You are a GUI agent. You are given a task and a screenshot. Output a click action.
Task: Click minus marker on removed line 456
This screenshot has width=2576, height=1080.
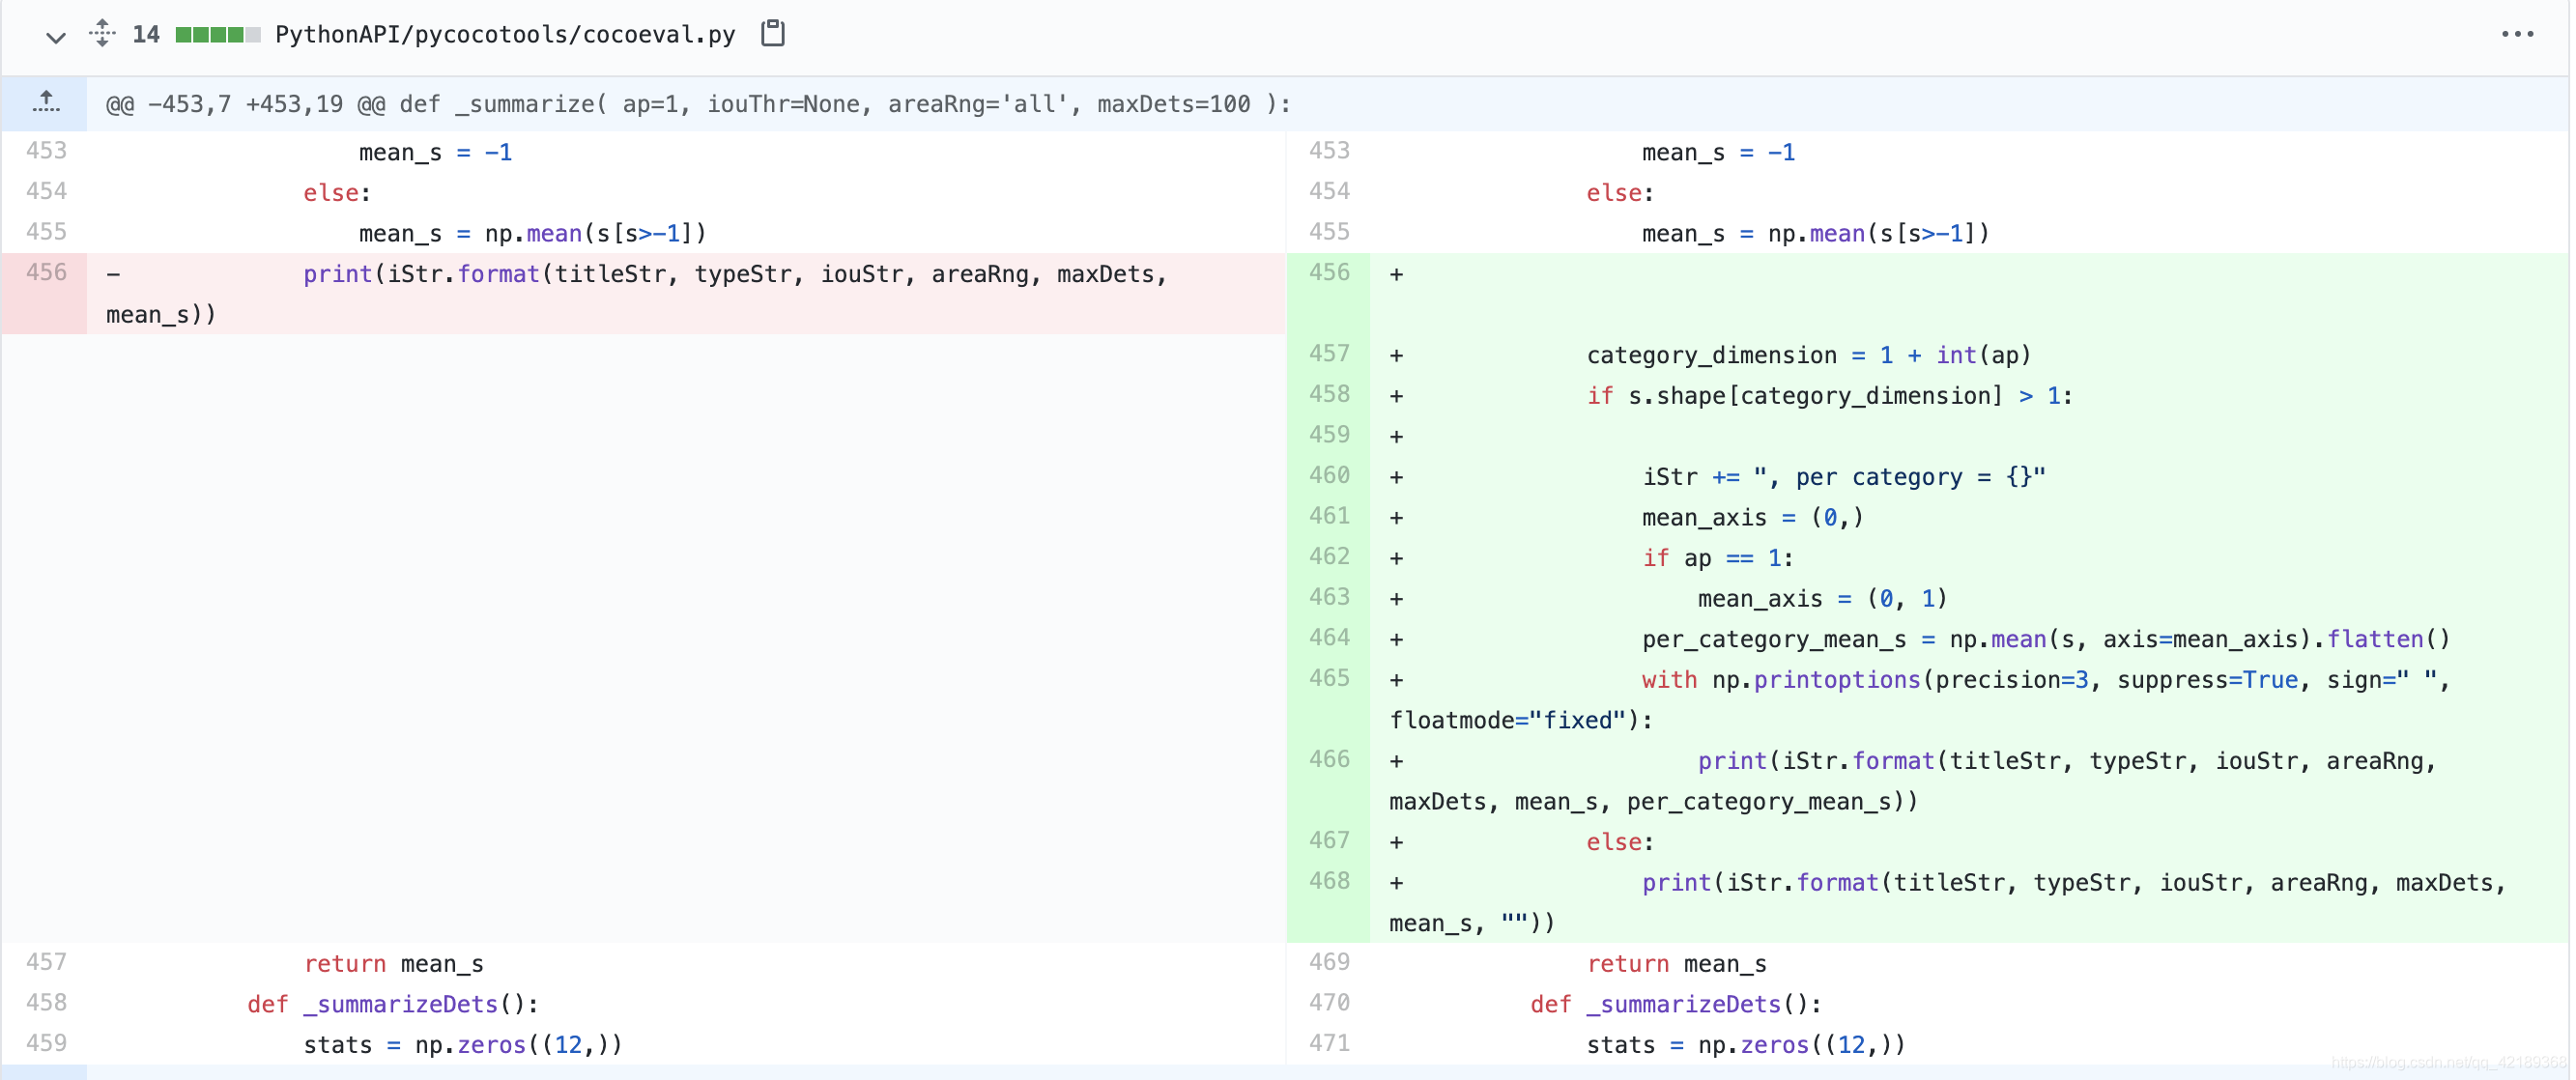(x=114, y=274)
